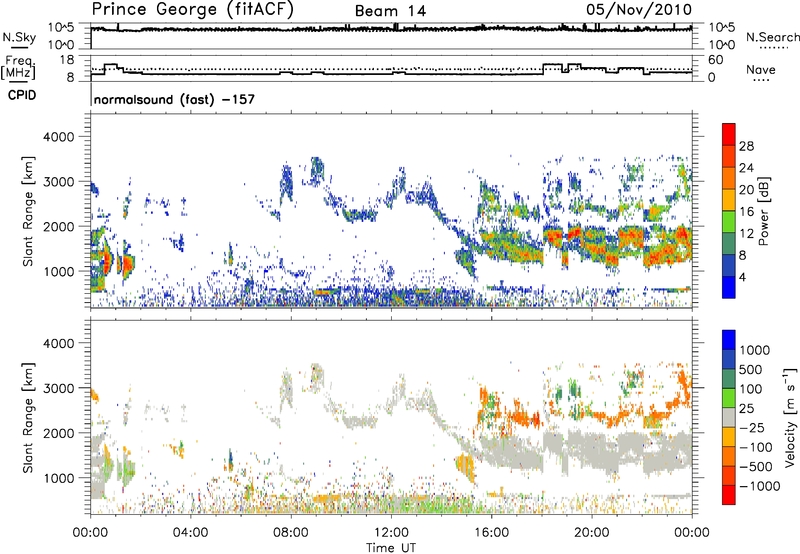Click power panel slant range tick "4000"
Viewport: 800px width, 554px height.
[59, 137]
